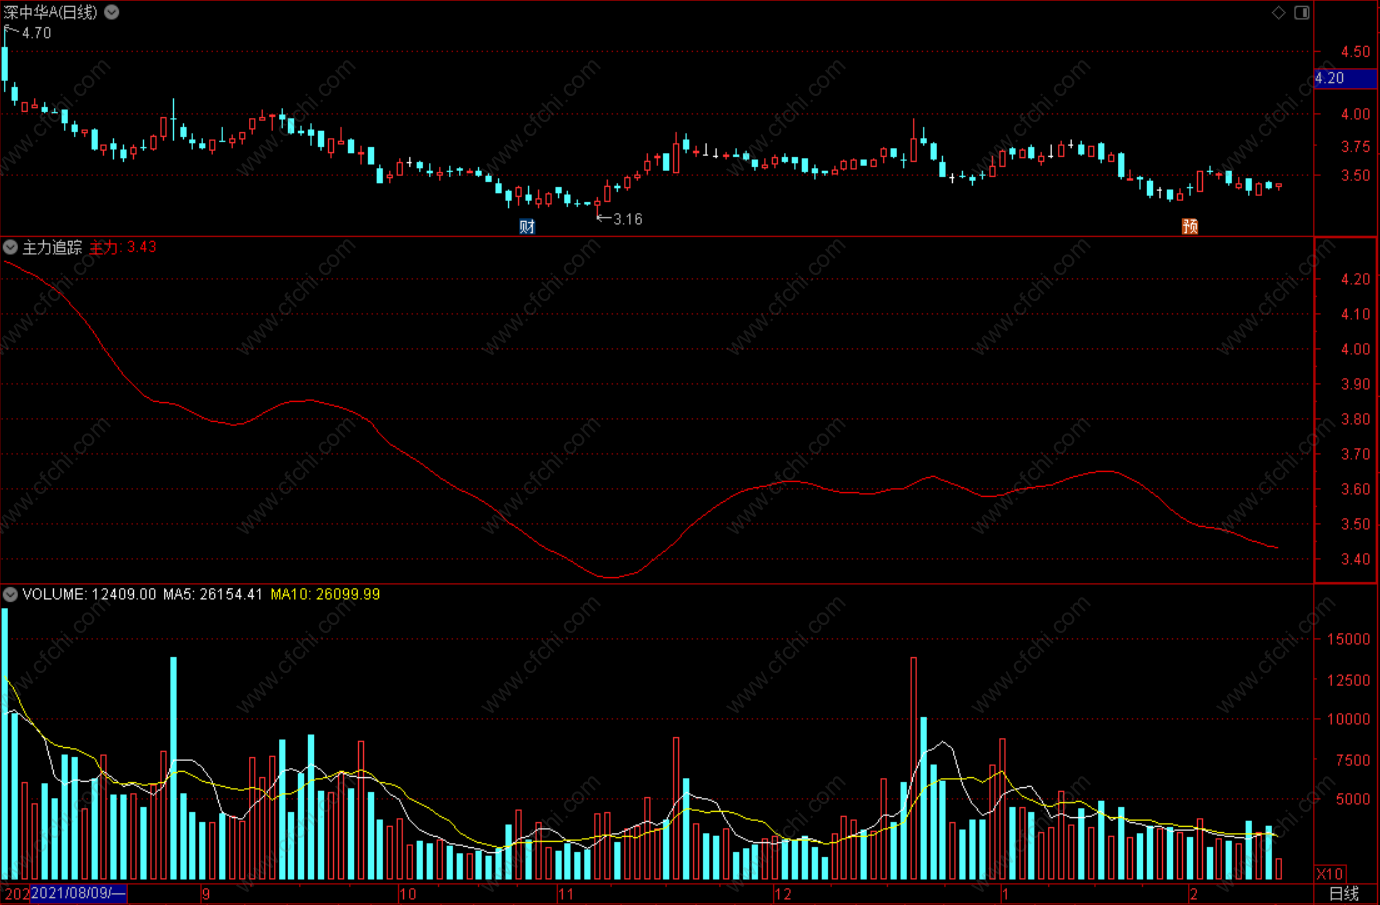Click the 3.40 indicator axis label

(x=1355, y=559)
